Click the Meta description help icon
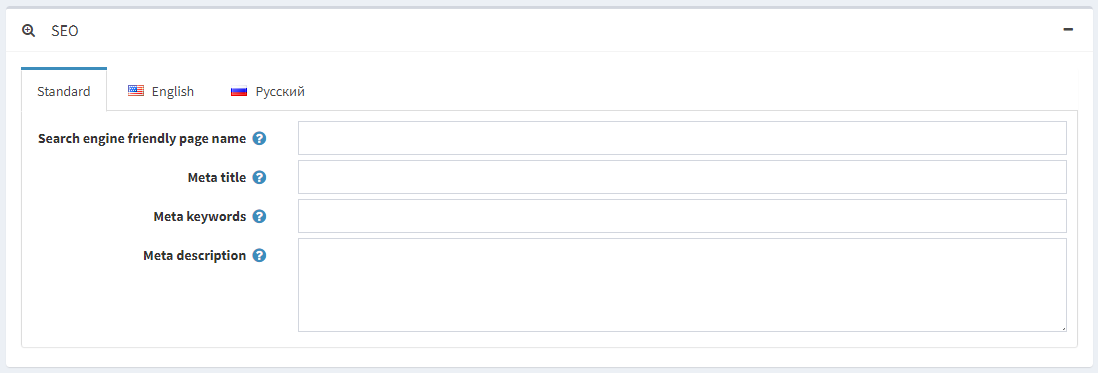Viewport: 1098px width, 373px height. tap(259, 255)
